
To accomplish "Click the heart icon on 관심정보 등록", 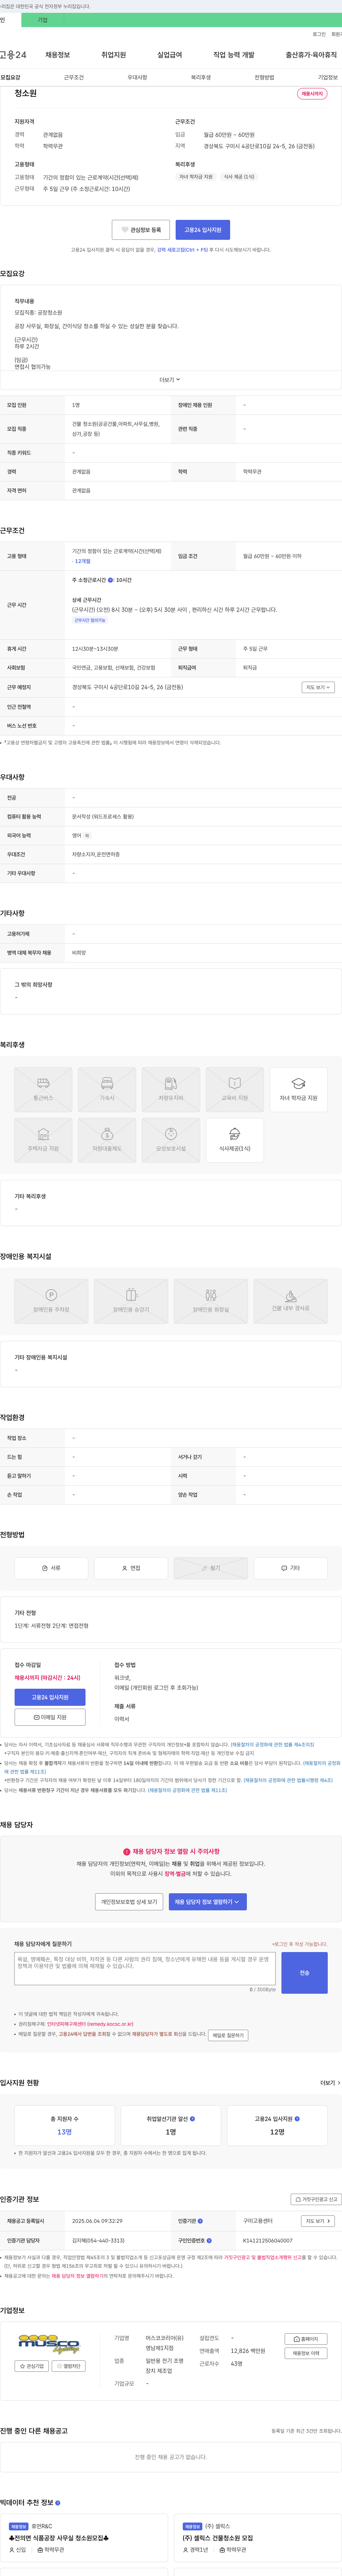I will tap(125, 230).
